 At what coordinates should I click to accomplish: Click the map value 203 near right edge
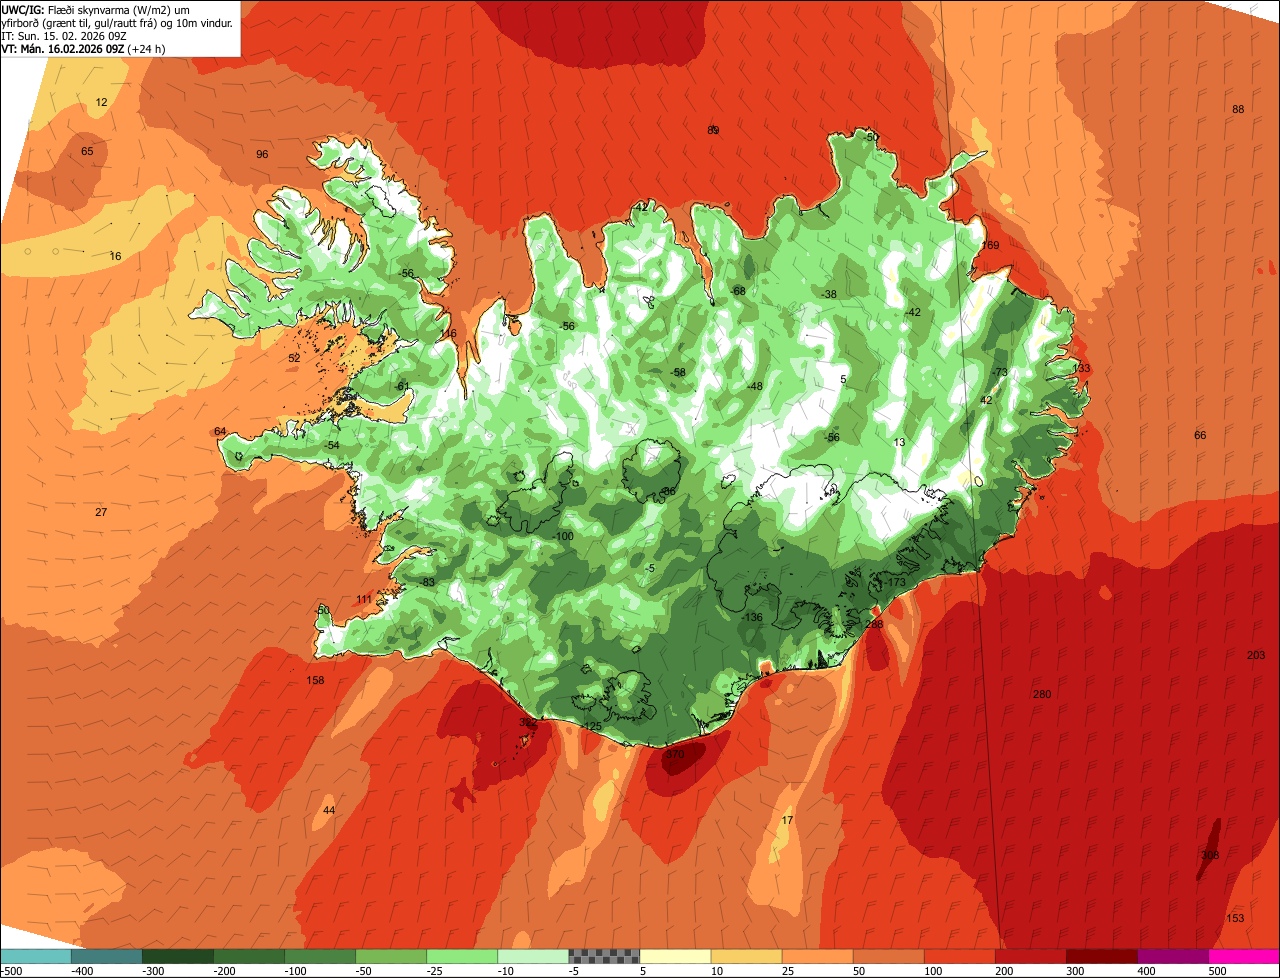(1256, 655)
